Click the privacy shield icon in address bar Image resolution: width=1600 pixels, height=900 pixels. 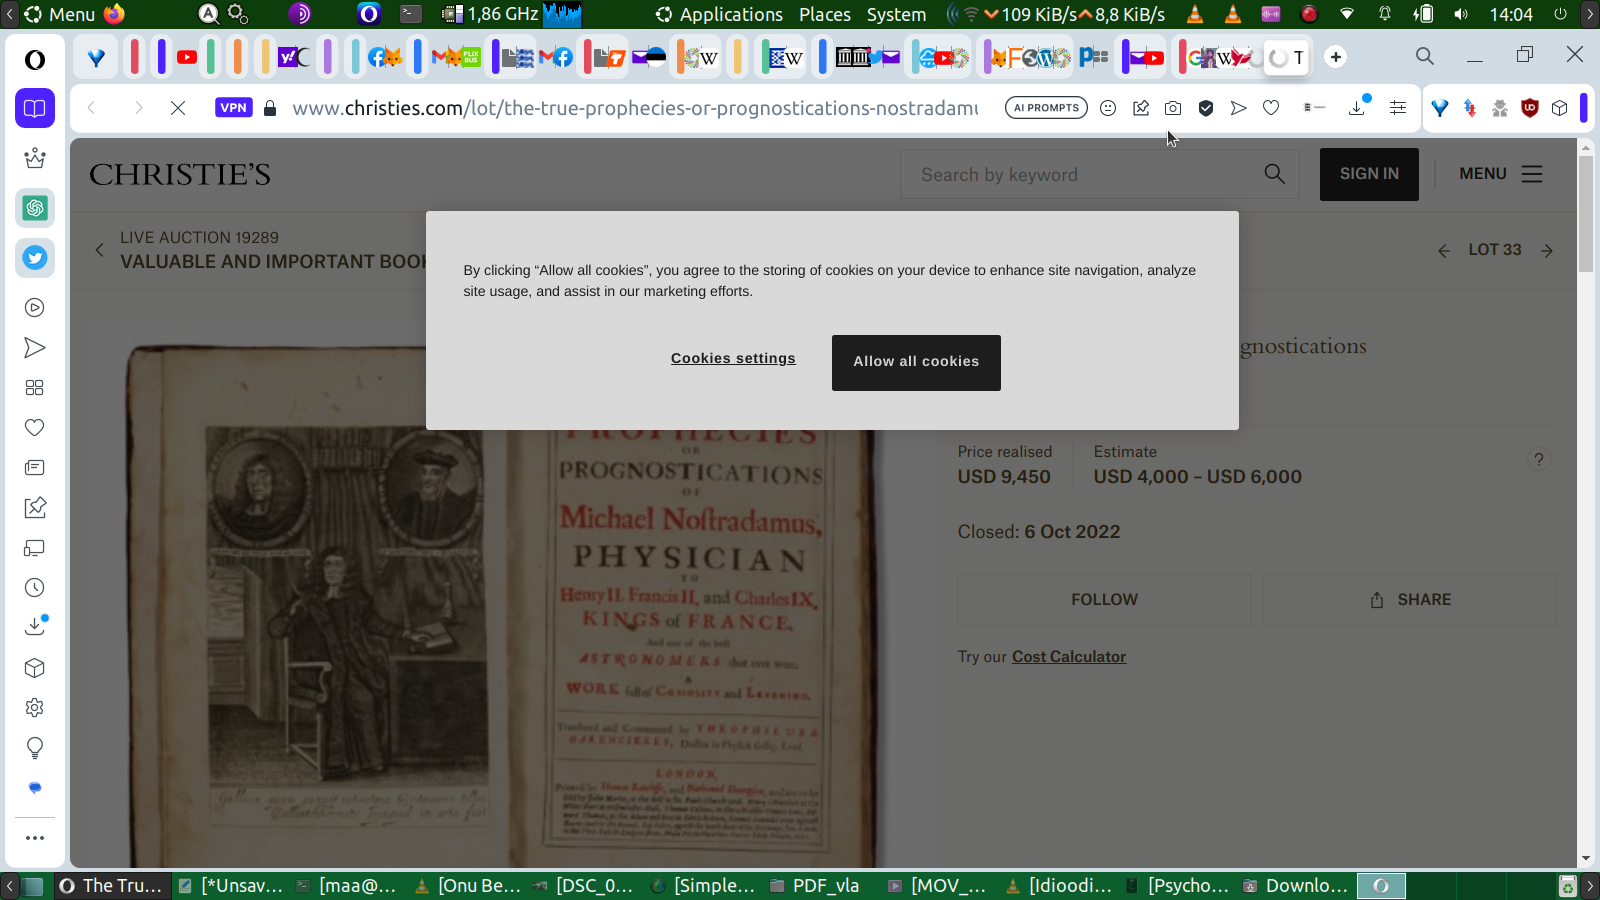1206,108
